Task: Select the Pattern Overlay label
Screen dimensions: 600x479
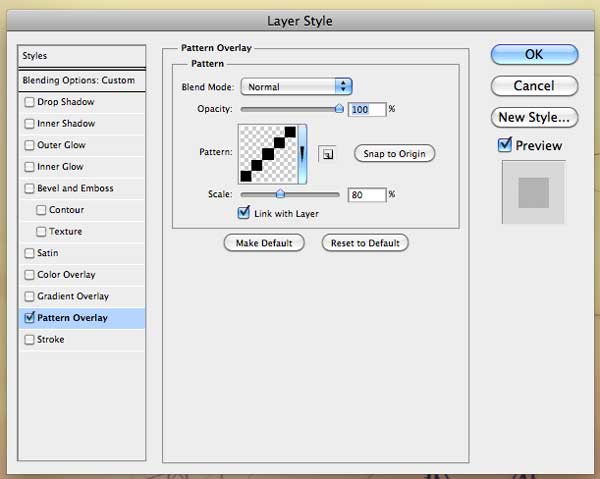Action: [72, 318]
